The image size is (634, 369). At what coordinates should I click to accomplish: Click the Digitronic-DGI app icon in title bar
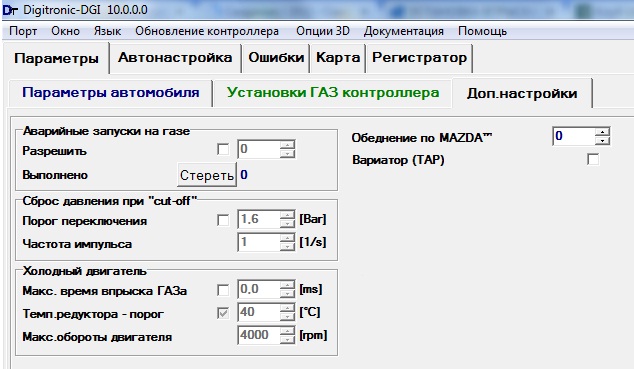(x=10, y=10)
